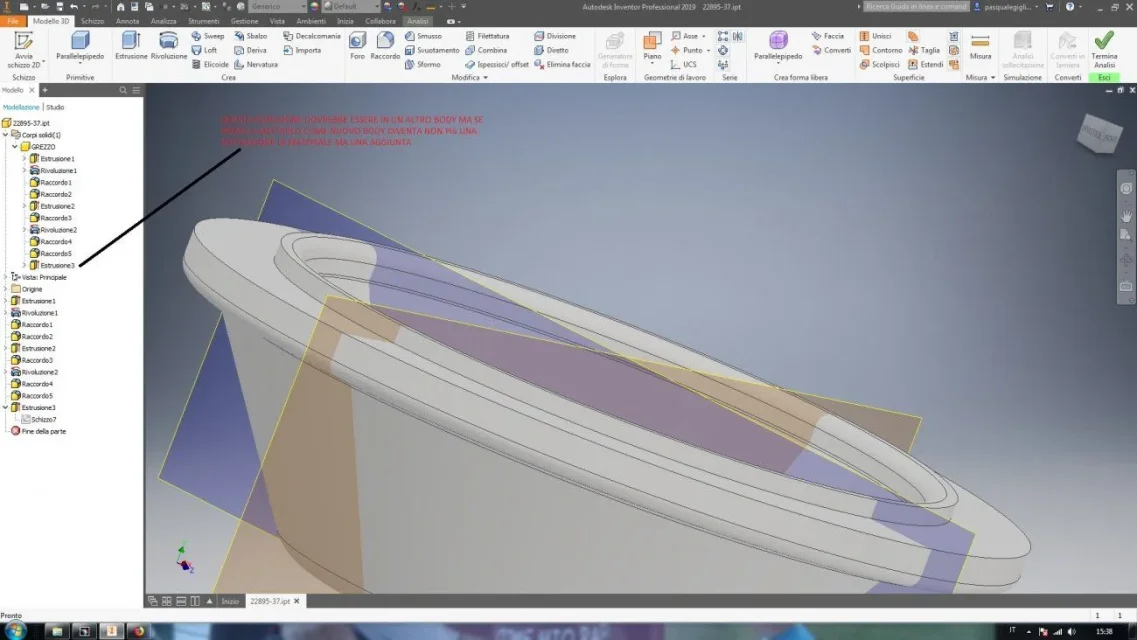Image resolution: width=1137 pixels, height=640 pixels.
Task: Switch browser to Studio view
Action: coord(55,107)
